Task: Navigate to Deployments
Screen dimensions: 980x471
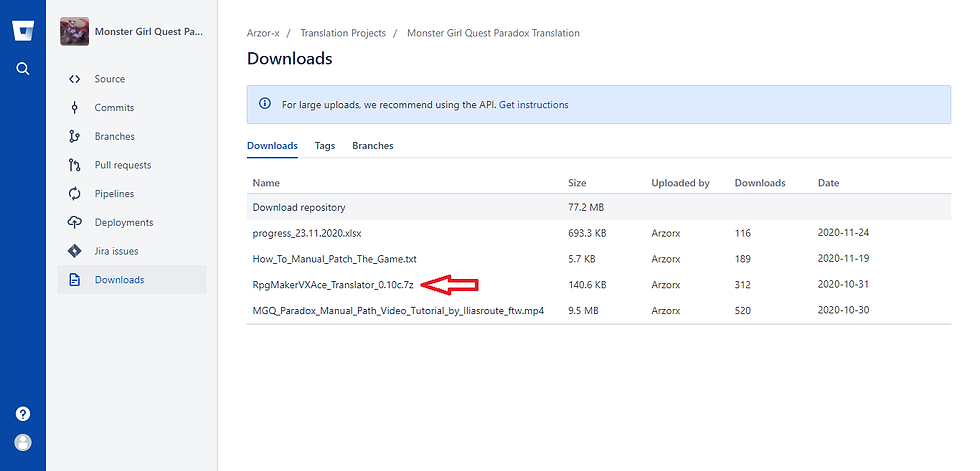Action: click(124, 222)
